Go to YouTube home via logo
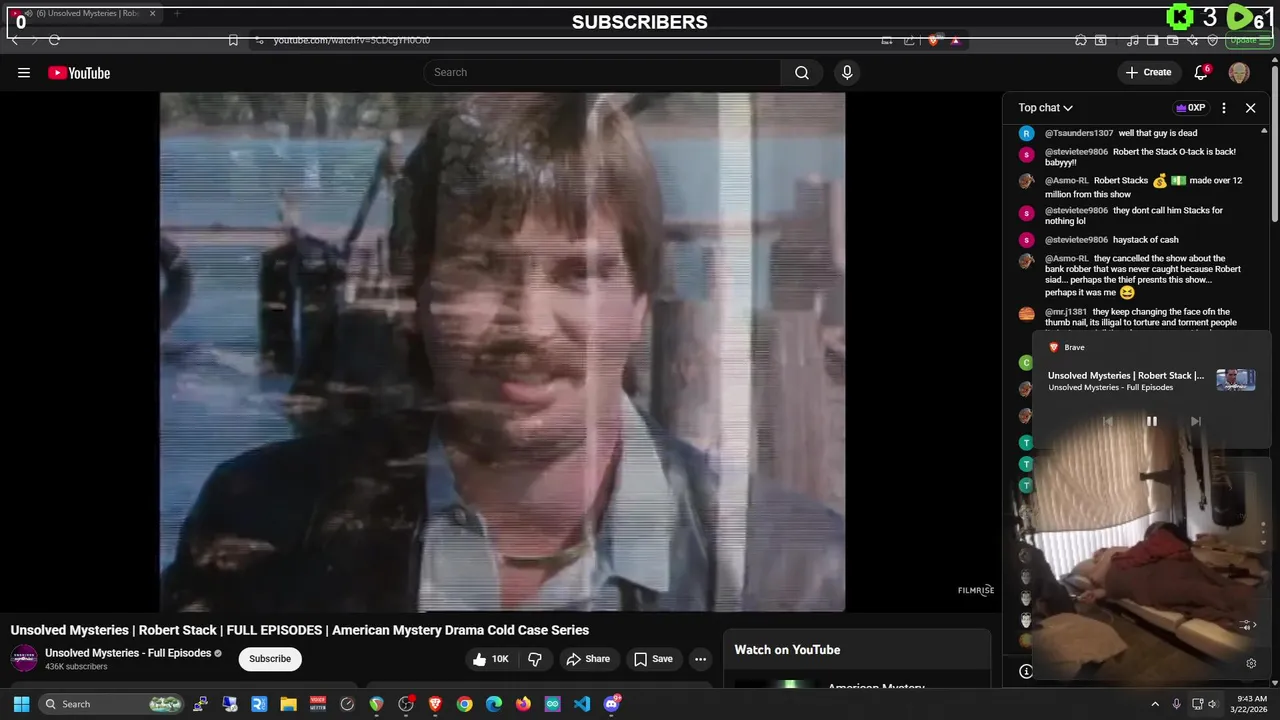 coord(79,73)
